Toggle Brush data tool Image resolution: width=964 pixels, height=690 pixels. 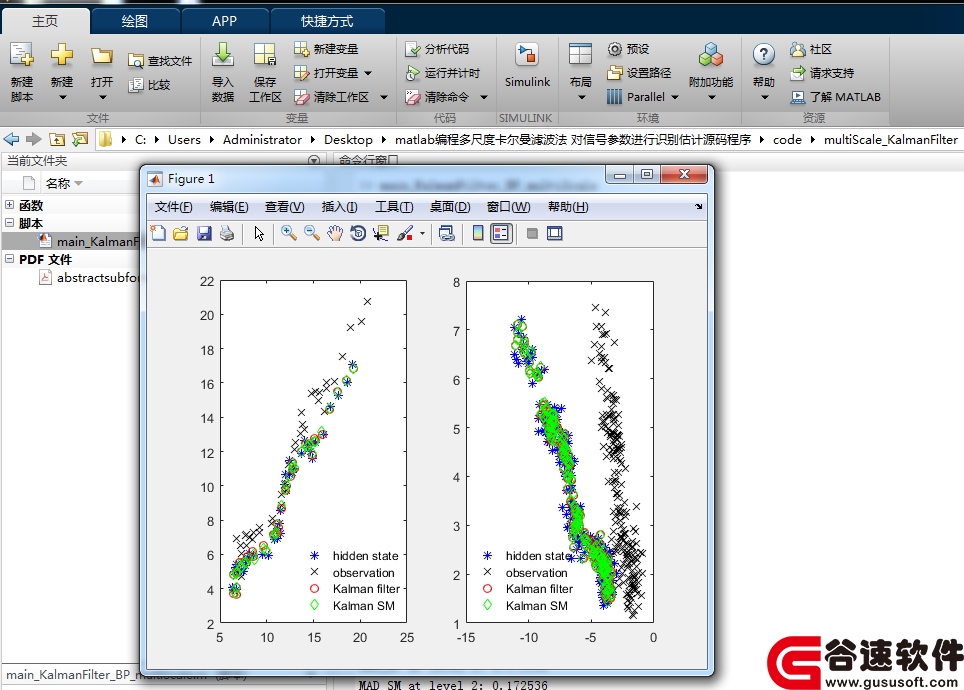[x=405, y=233]
